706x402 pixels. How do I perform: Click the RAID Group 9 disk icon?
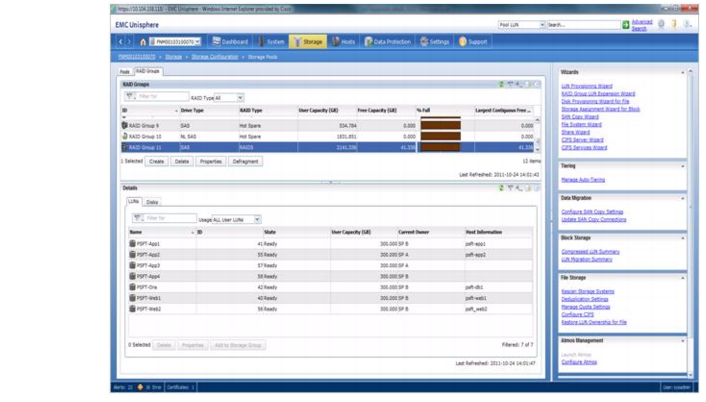coord(125,125)
